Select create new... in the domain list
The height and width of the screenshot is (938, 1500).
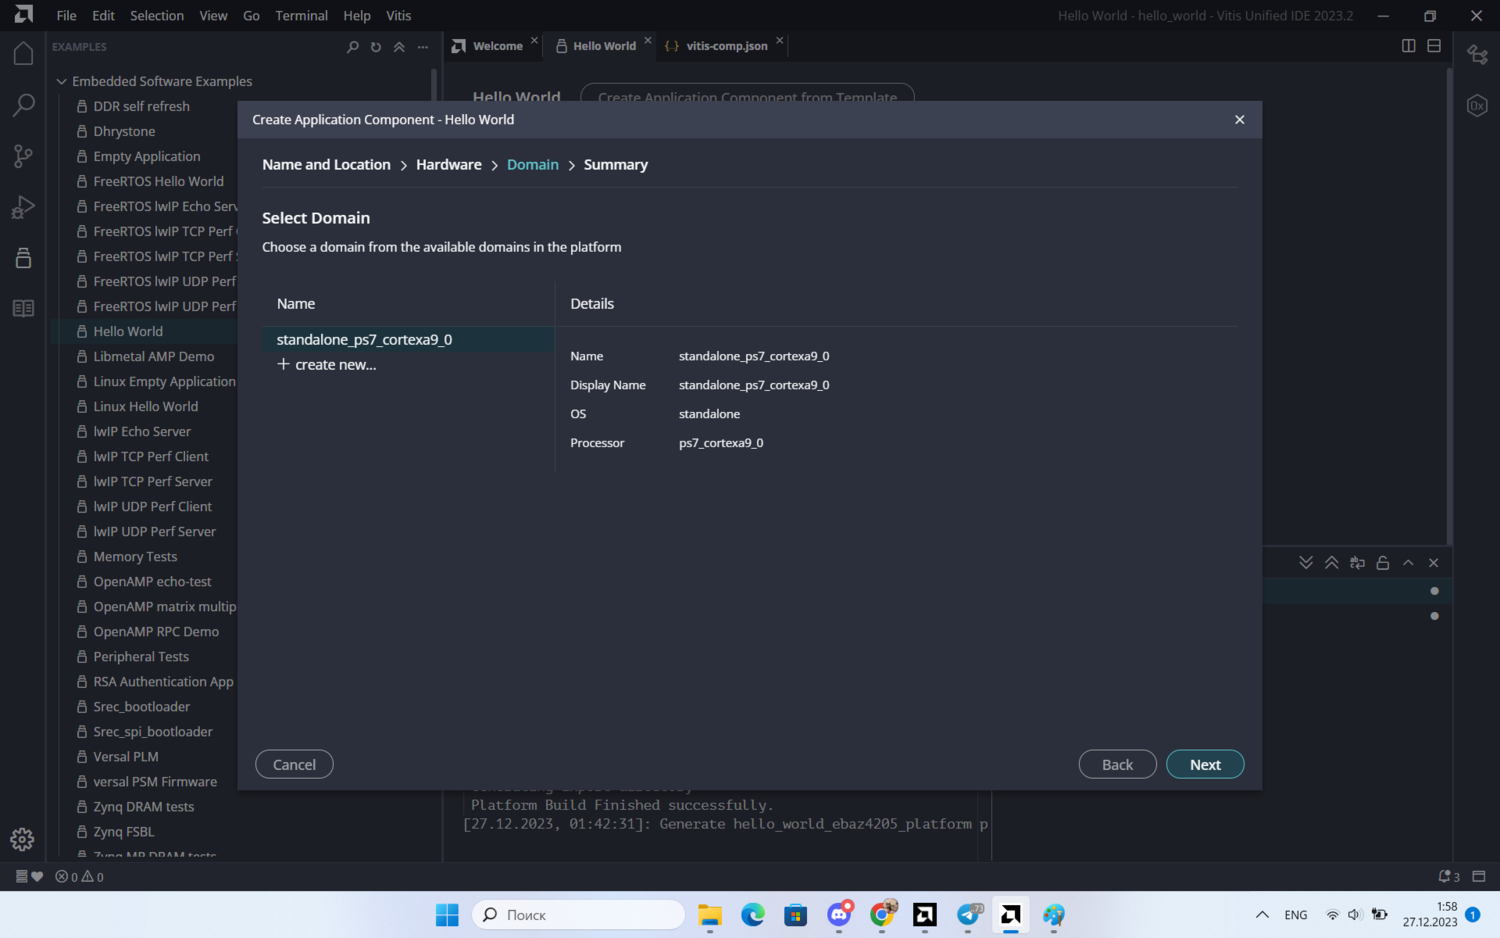pyautogui.click(x=335, y=365)
